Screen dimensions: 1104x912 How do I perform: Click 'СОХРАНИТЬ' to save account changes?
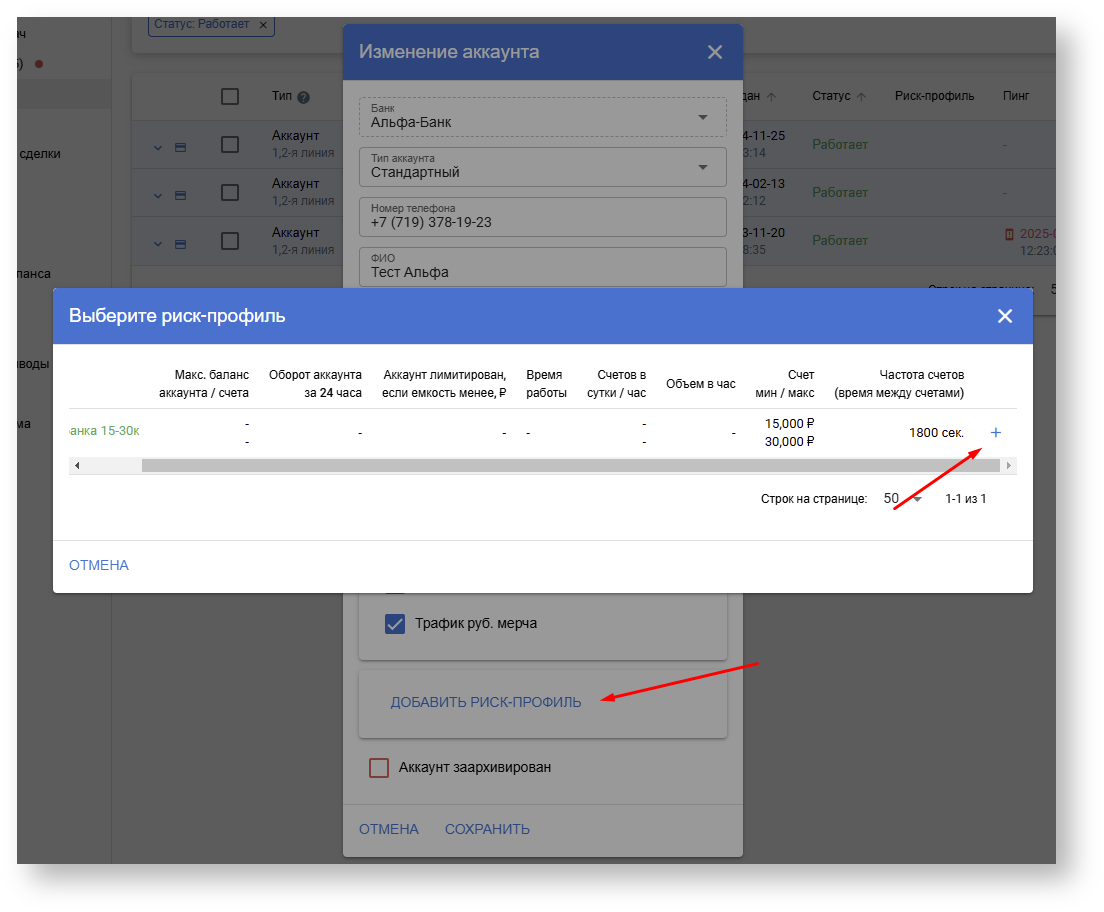coord(487,829)
